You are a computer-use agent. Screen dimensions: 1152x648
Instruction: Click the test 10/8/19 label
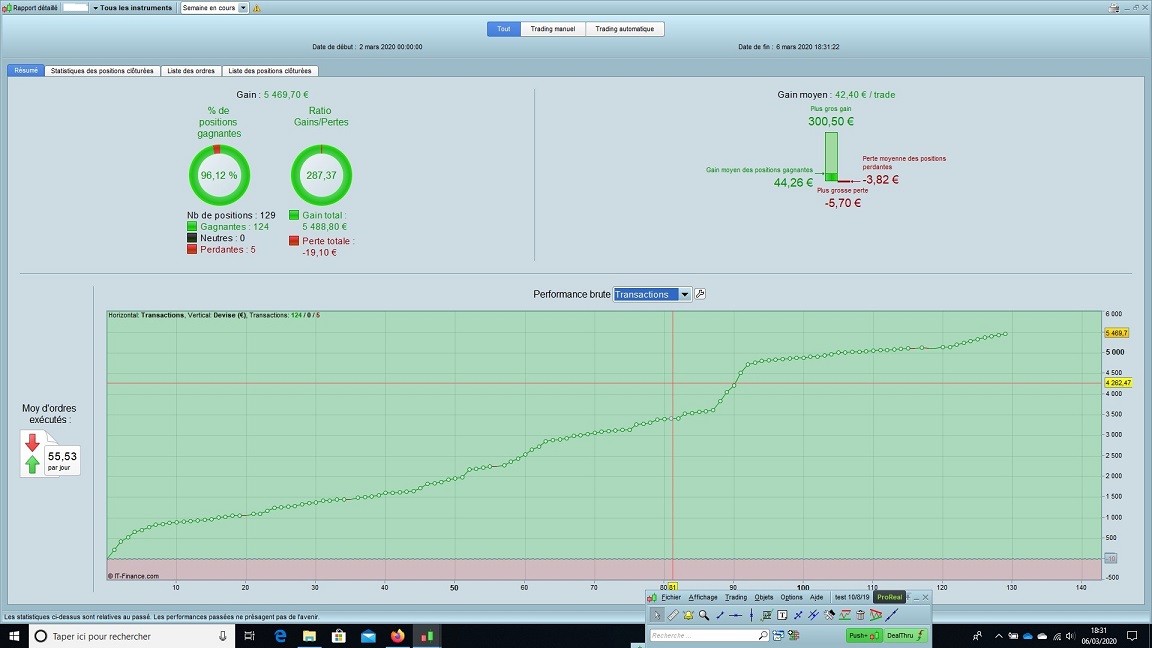coord(852,597)
